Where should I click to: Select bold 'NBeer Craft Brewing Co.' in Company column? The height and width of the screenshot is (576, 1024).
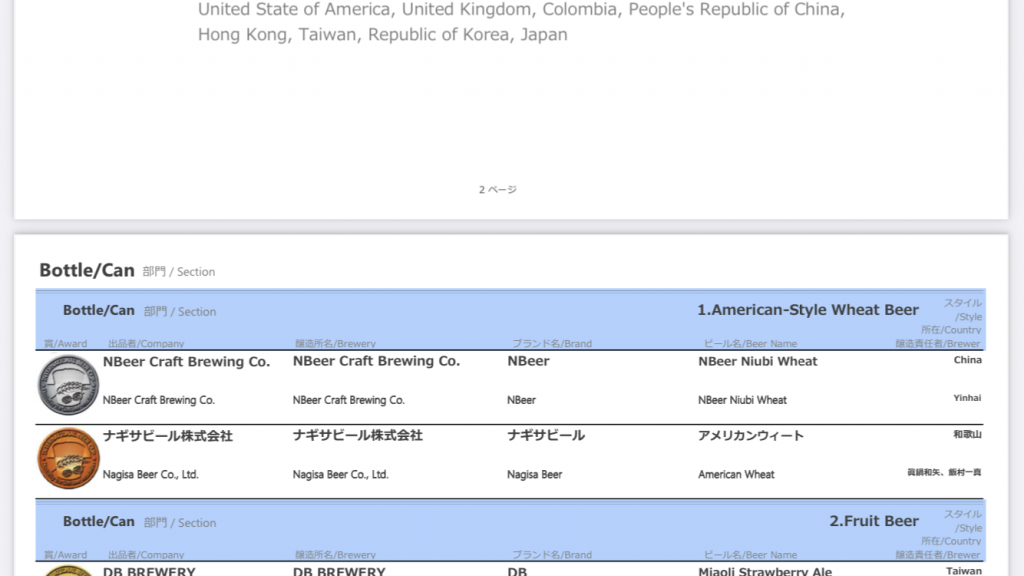(x=186, y=361)
